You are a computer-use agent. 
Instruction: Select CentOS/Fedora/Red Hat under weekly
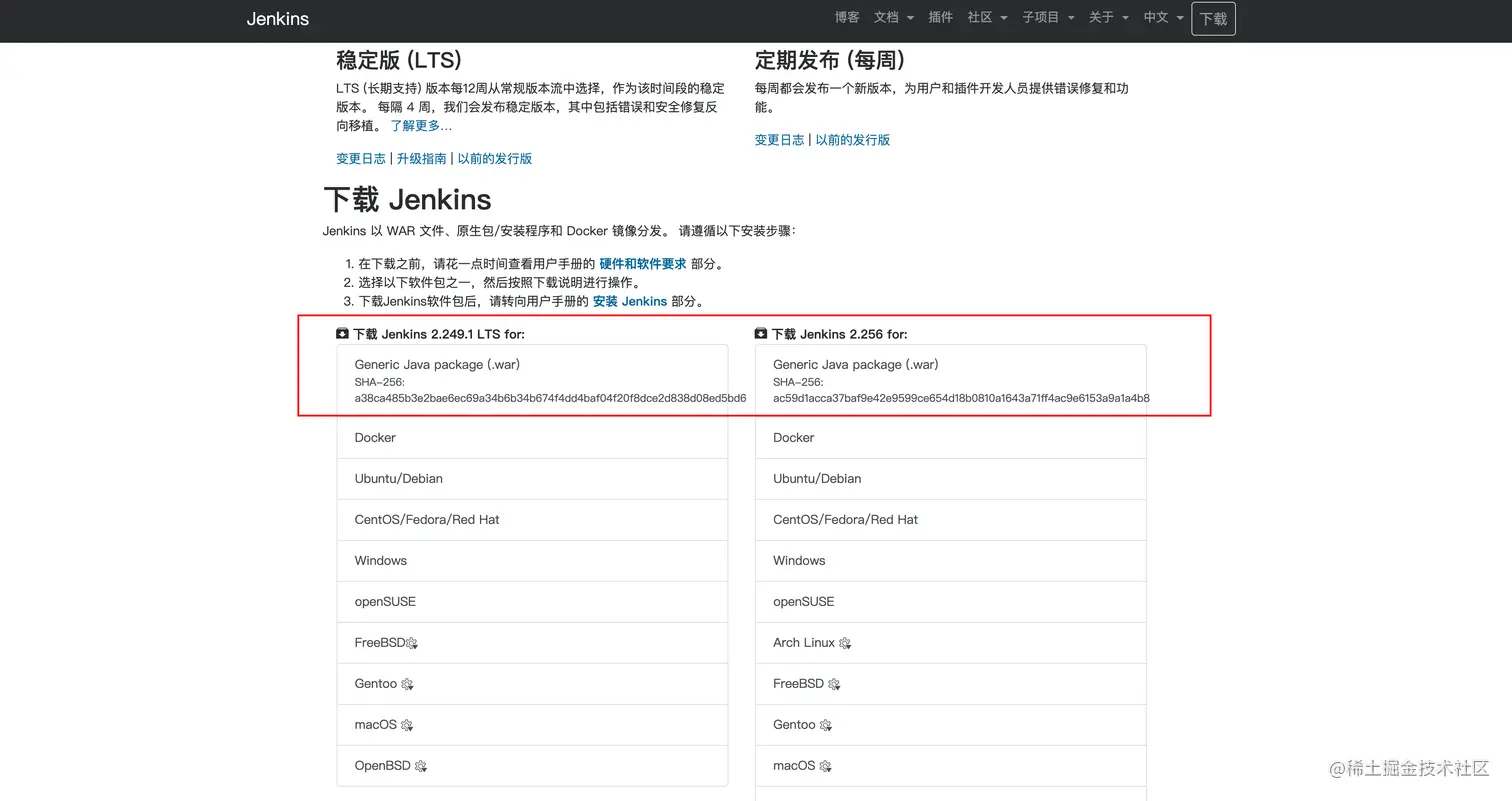[950, 520]
